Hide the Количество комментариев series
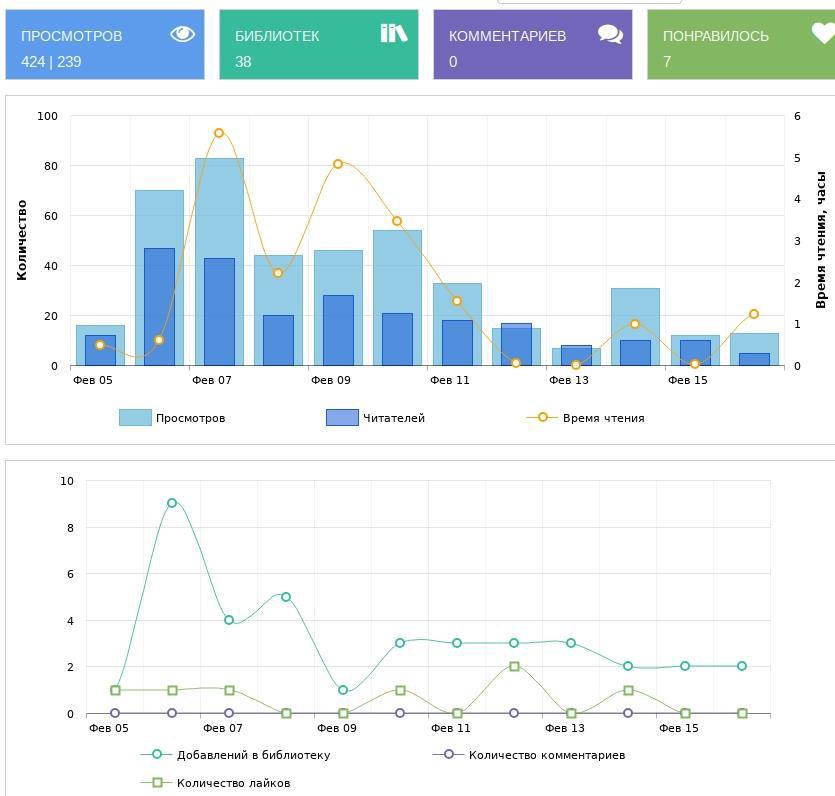 coord(546,755)
